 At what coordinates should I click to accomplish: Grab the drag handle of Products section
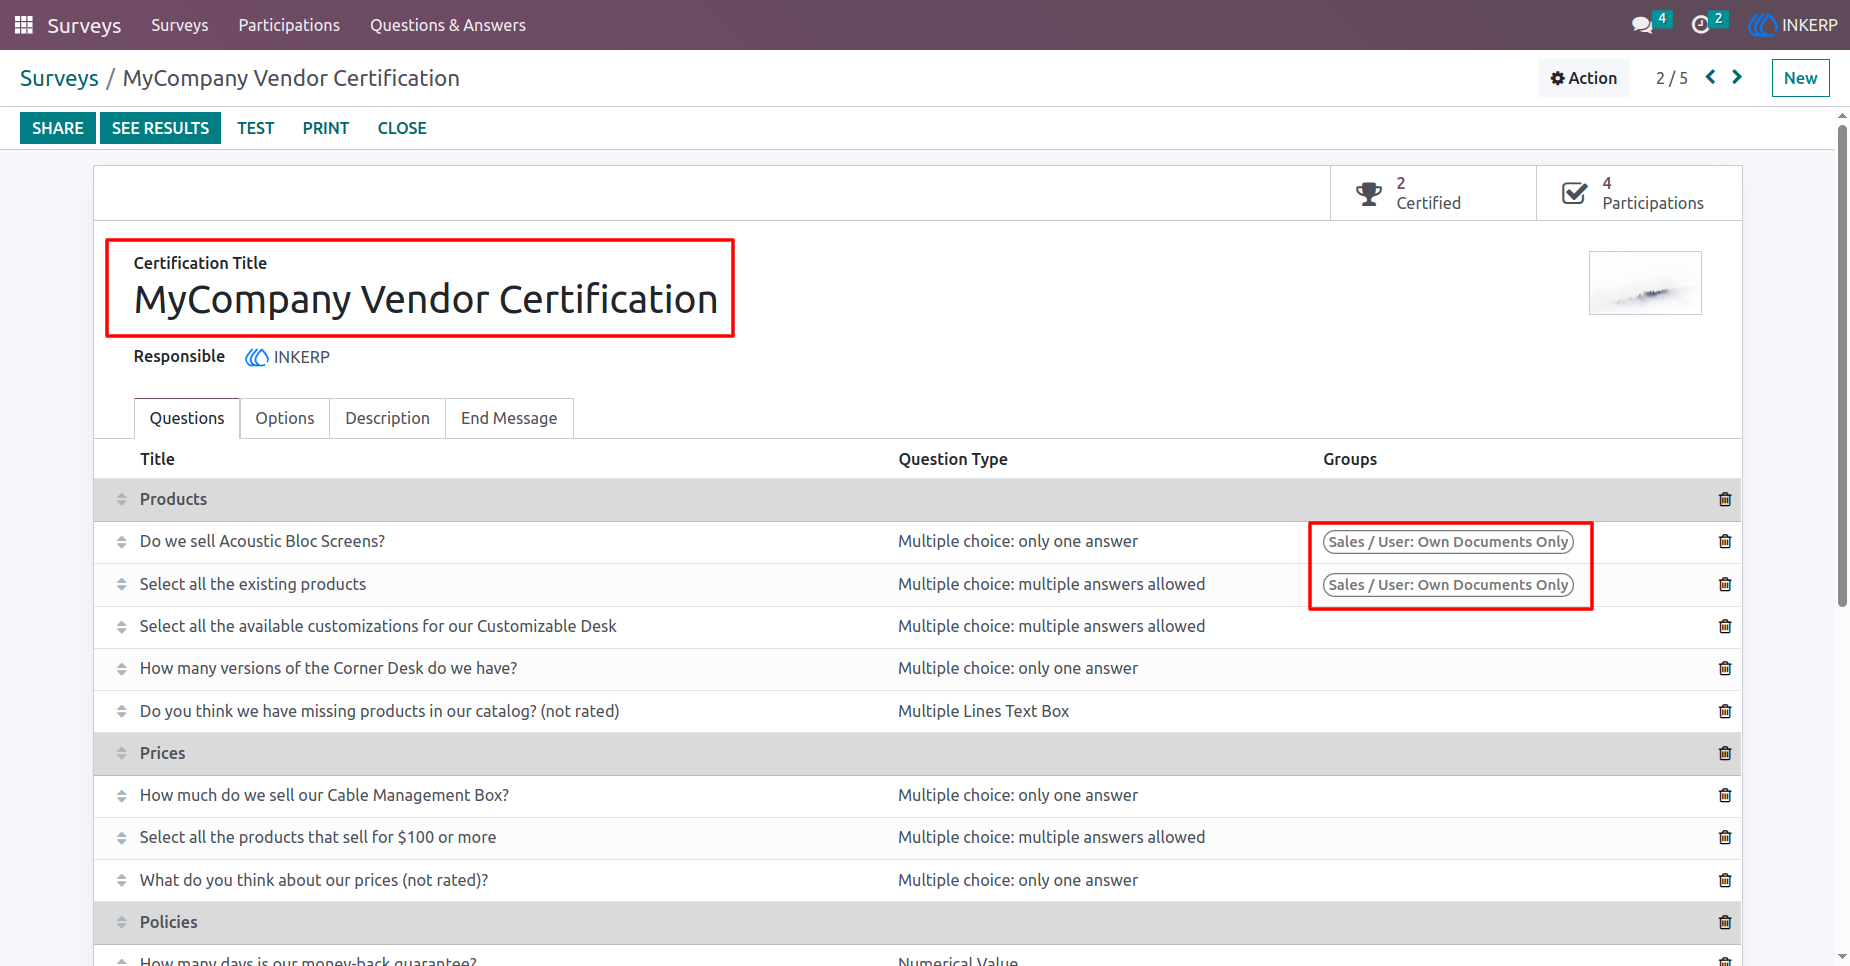121,499
